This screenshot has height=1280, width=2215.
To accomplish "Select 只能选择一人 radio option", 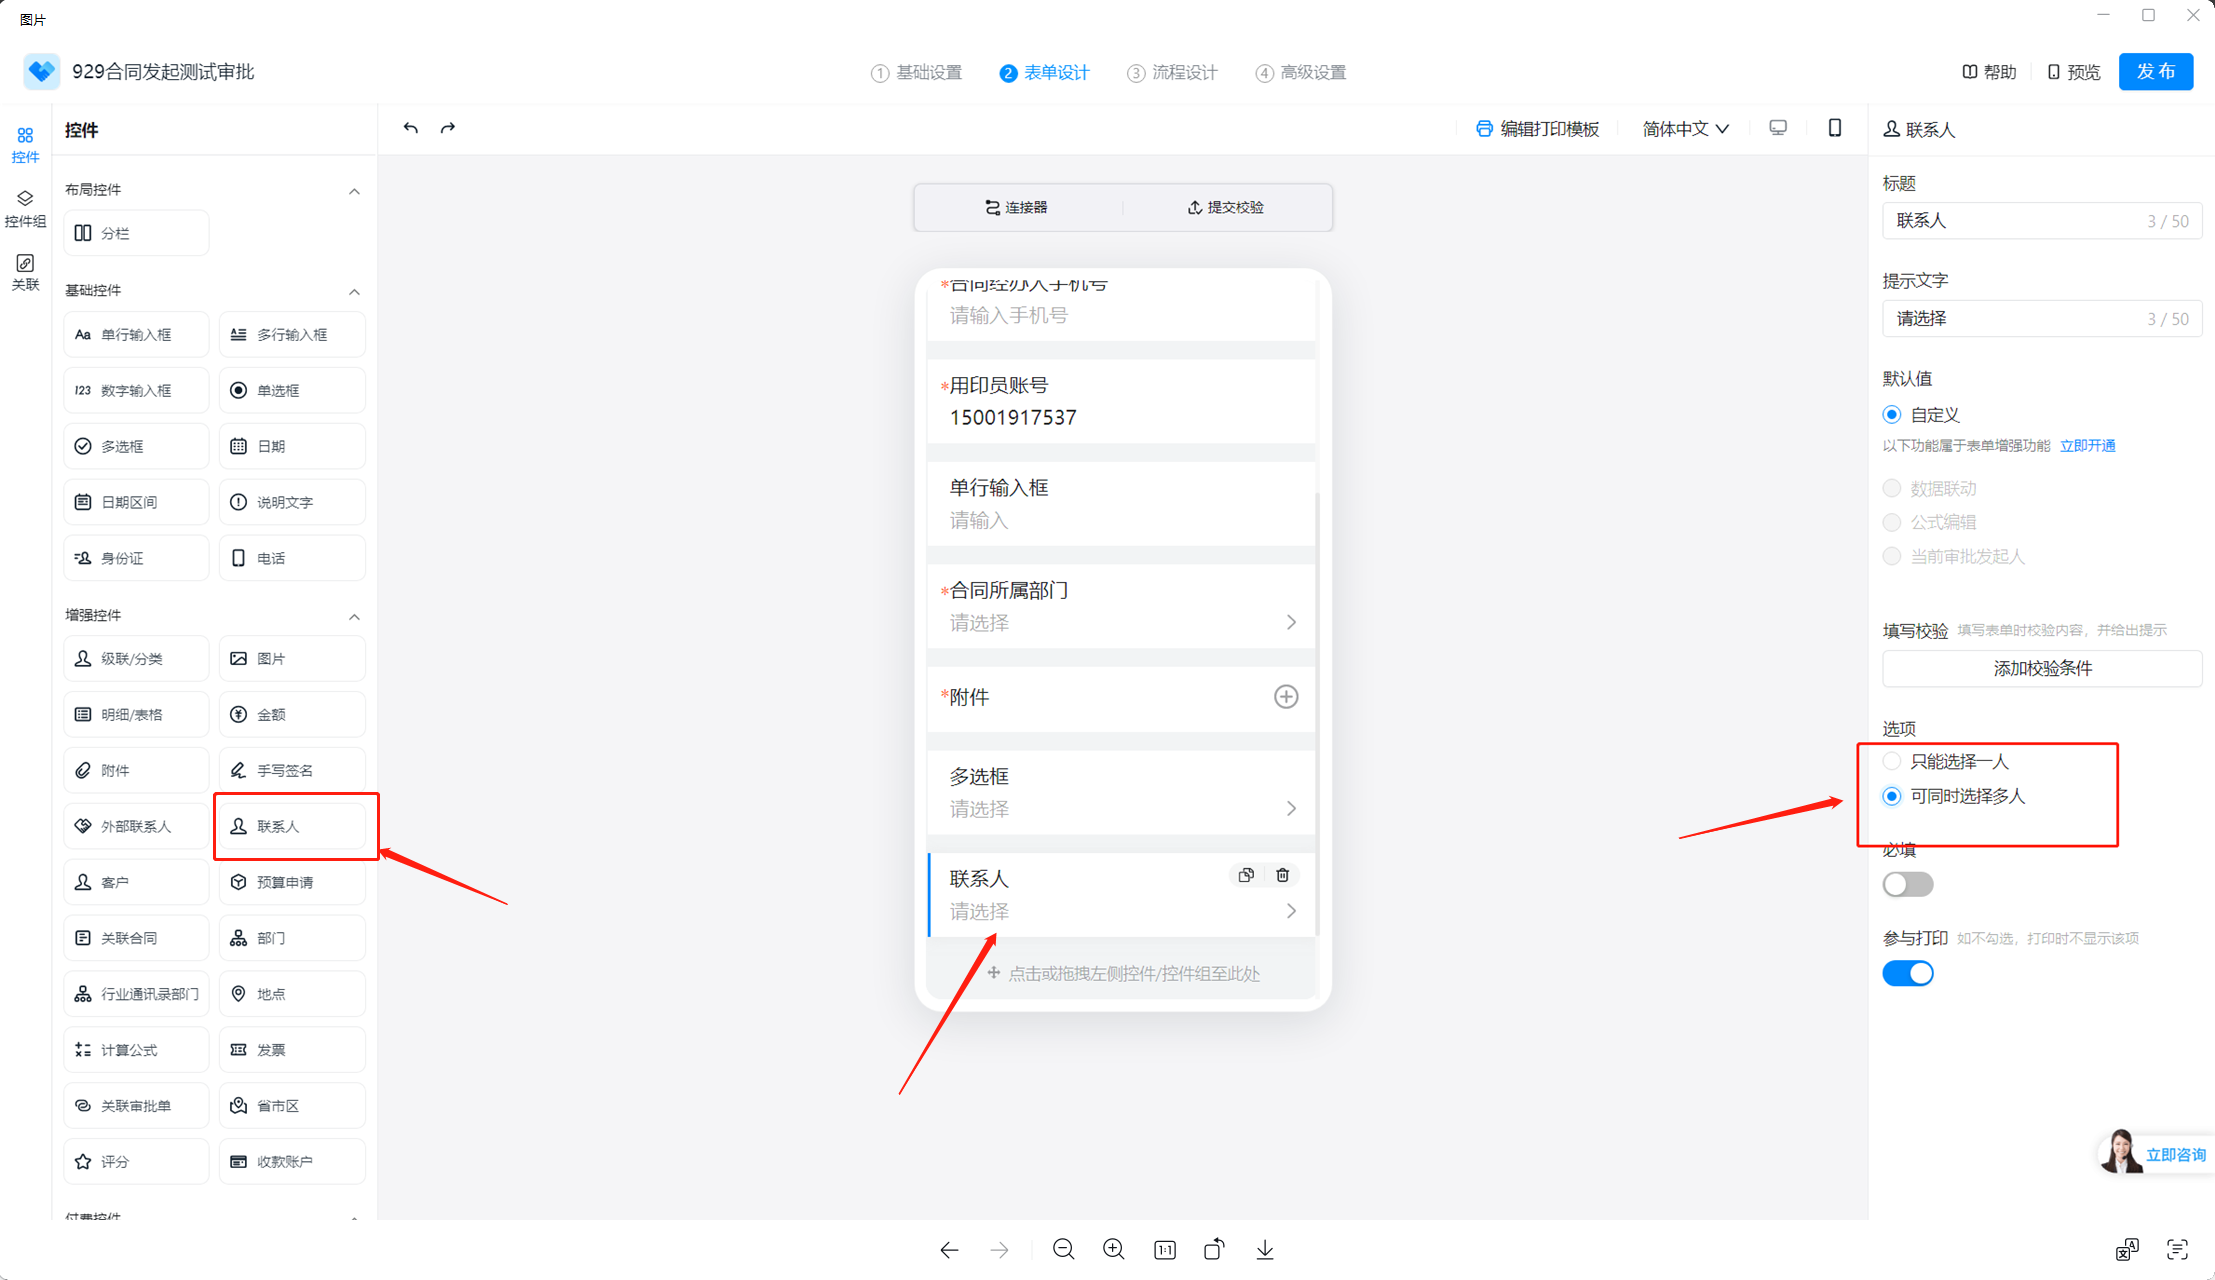I will click(1891, 761).
